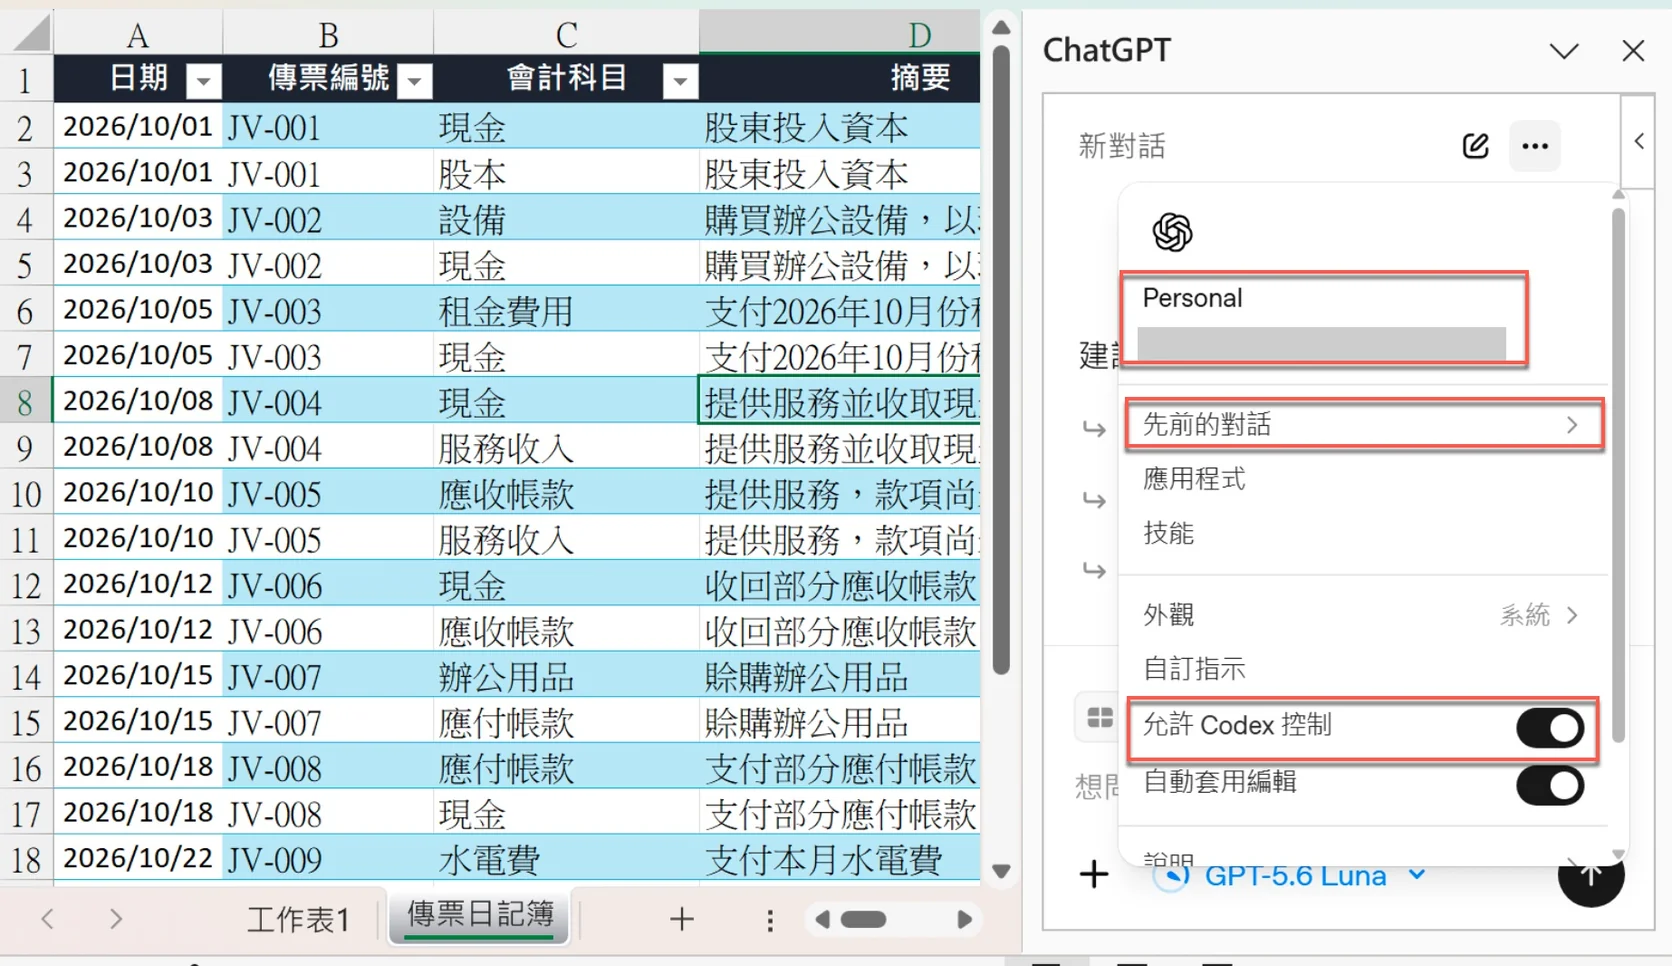Toggle the 自動套用編輯 switch
Viewport: 1672px width, 966px height.
click(1549, 785)
